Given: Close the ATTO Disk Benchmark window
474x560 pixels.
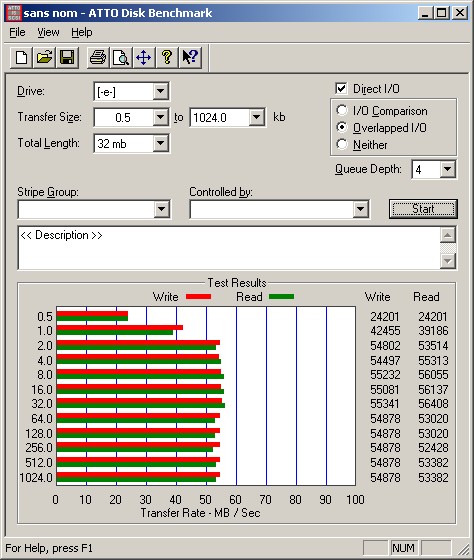Looking at the screenshot, I should [460, 13].
